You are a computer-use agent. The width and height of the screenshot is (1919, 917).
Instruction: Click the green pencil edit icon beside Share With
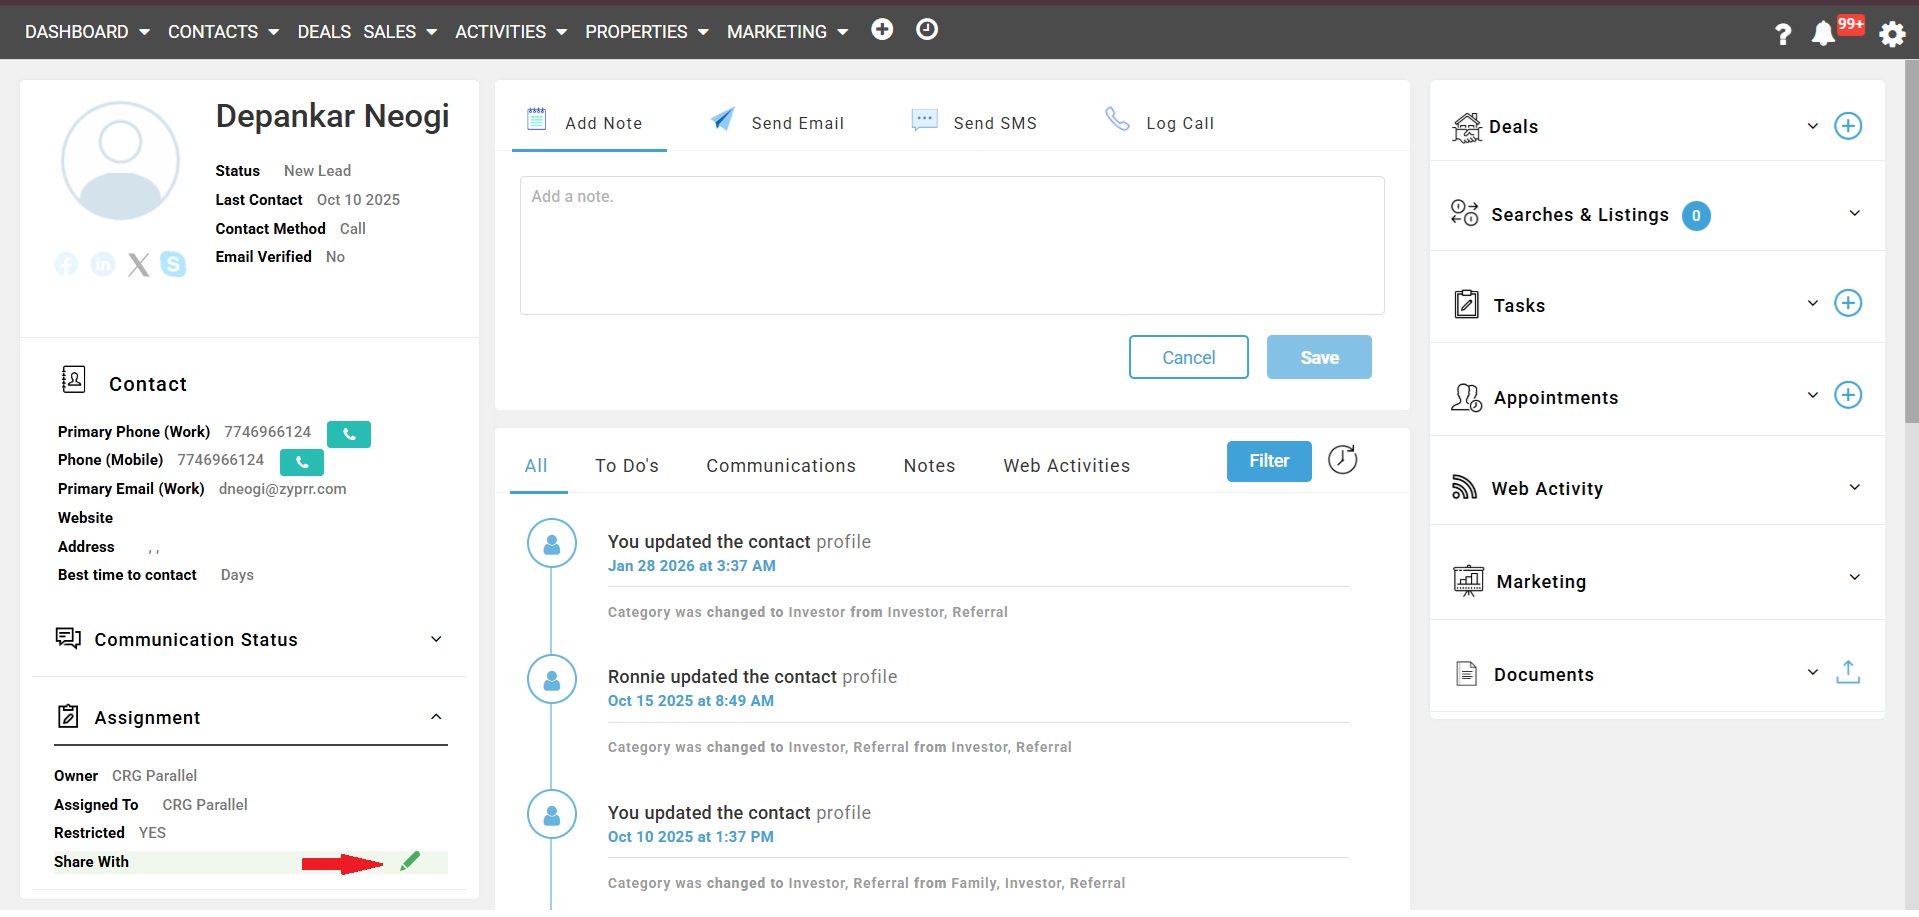coord(410,861)
